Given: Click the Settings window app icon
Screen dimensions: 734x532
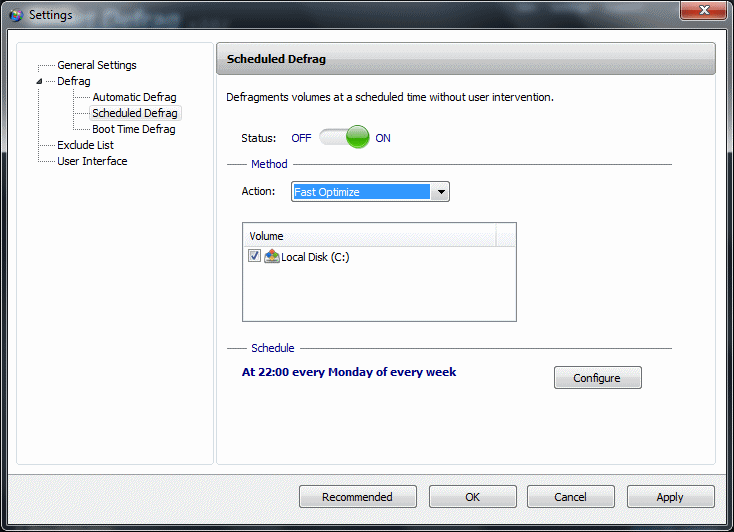Looking at the screenshot, I should coord(16,15).
